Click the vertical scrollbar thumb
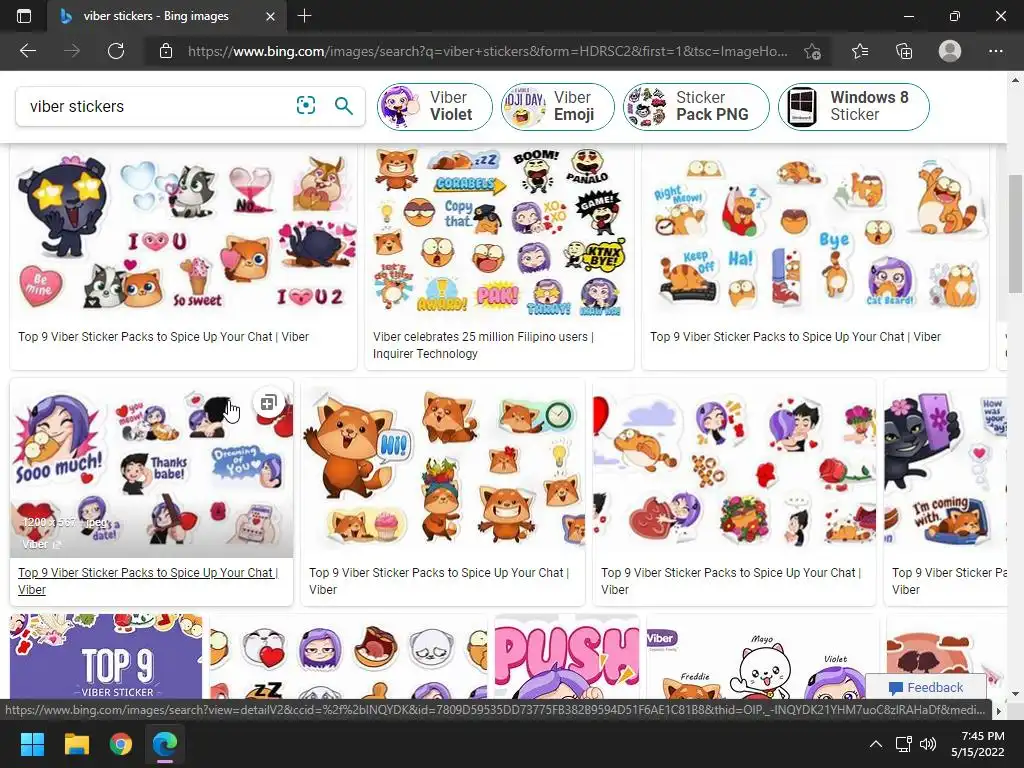The width and height of the screenshot is (1024, 768). click(x=1016, y=234)
